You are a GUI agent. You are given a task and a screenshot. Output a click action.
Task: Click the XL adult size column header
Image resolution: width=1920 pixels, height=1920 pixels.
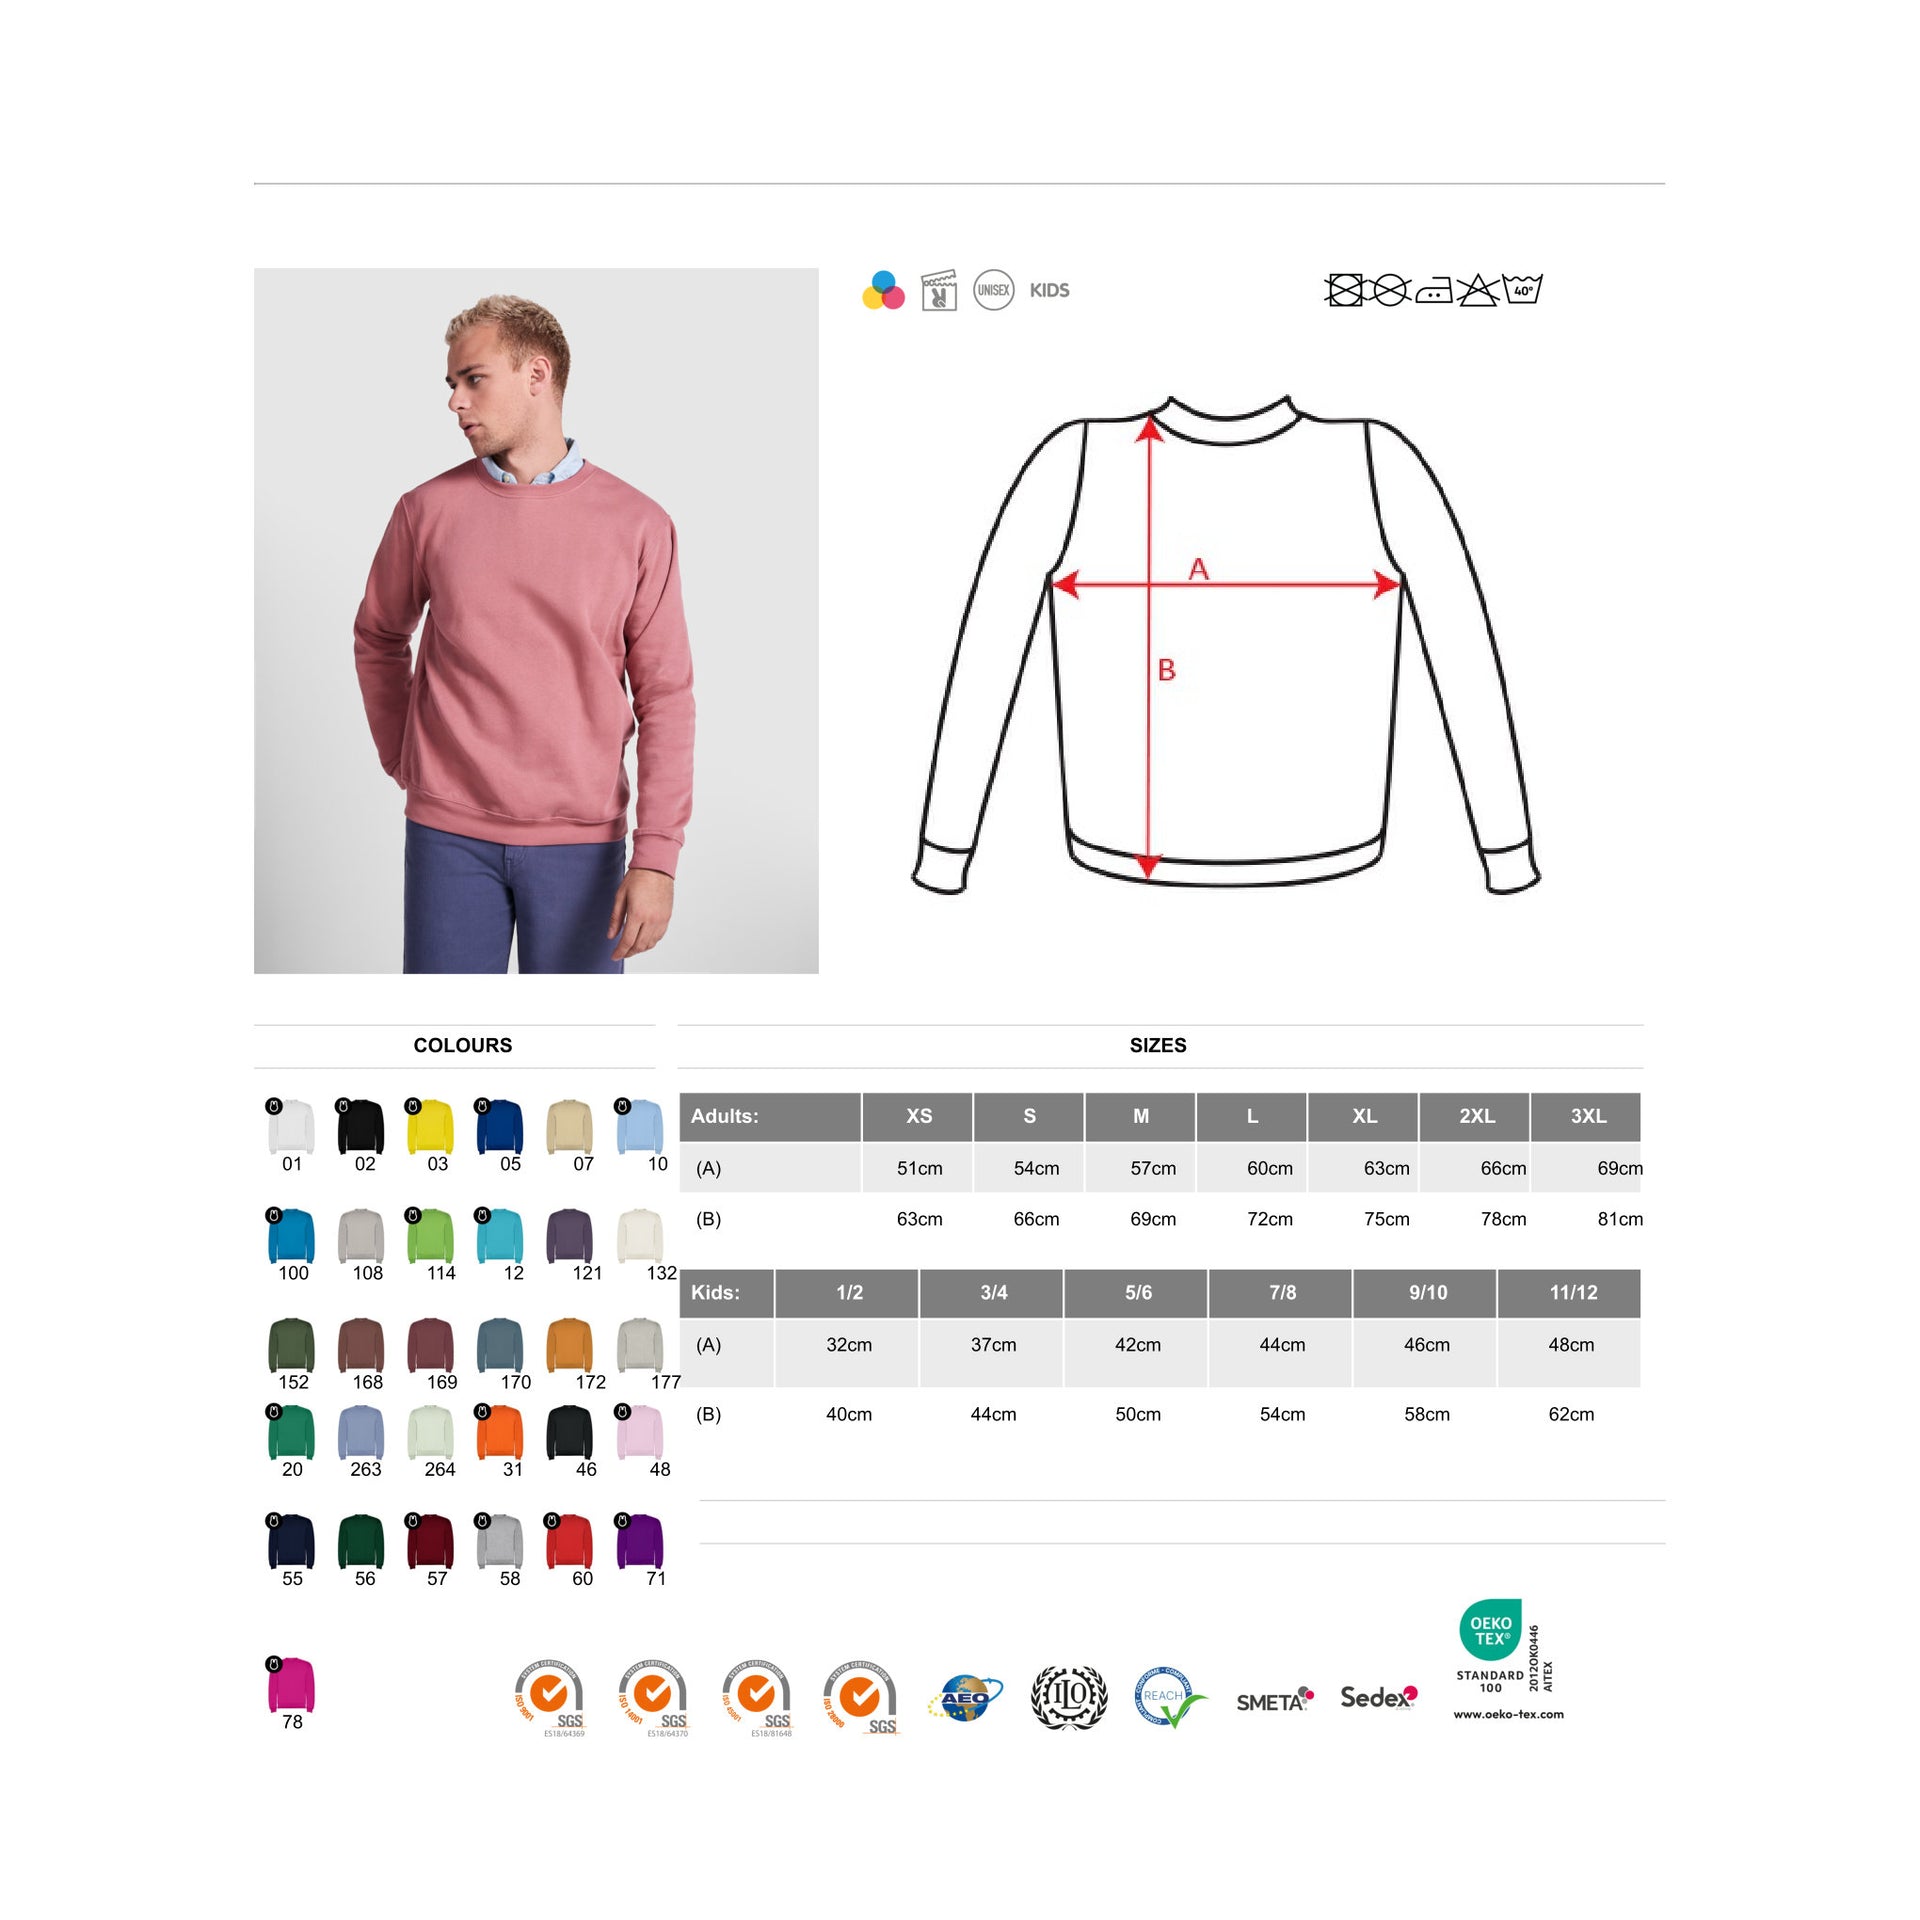coord(1364,1116)
